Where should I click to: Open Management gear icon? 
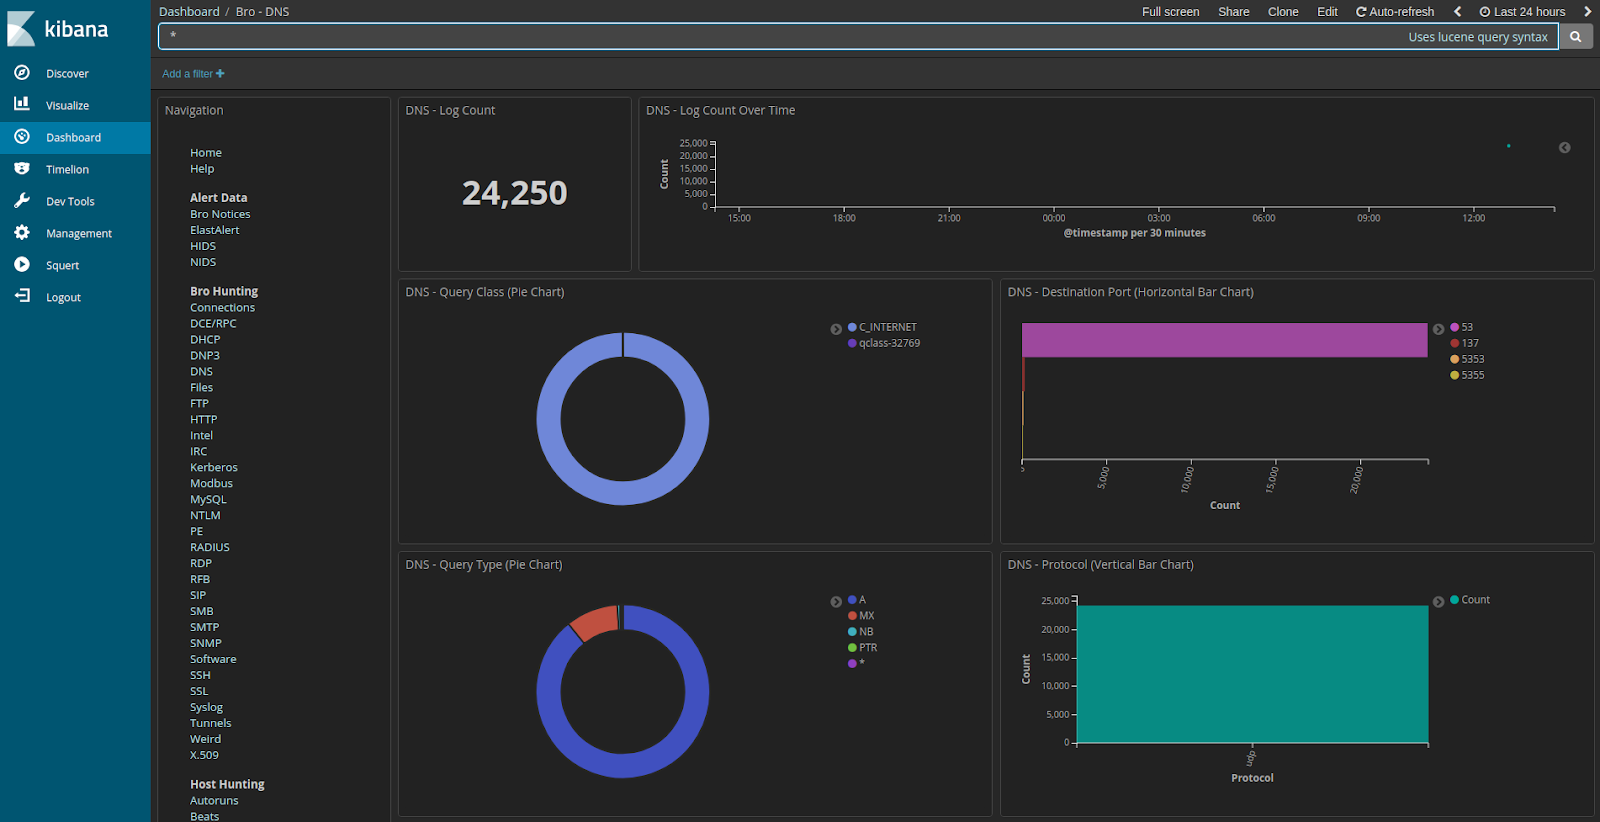[x=22, y=233]
